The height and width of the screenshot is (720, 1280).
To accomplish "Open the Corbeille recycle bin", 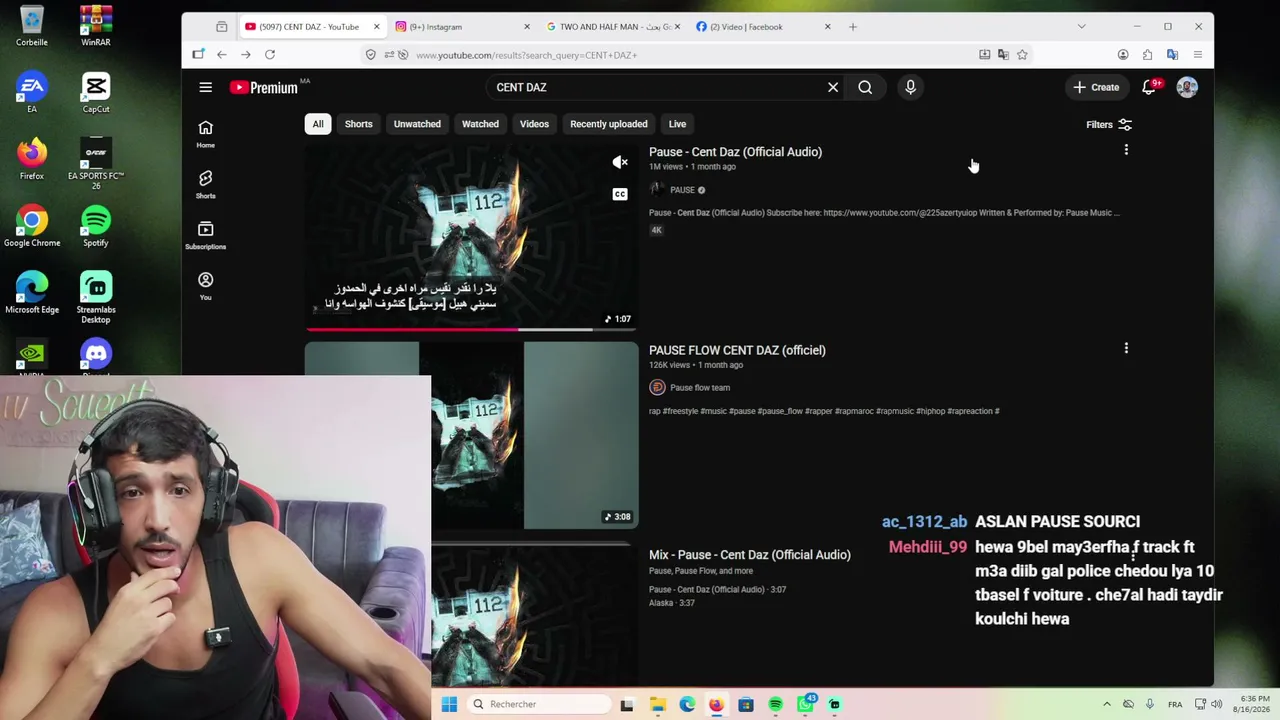I will click(32, 27).
